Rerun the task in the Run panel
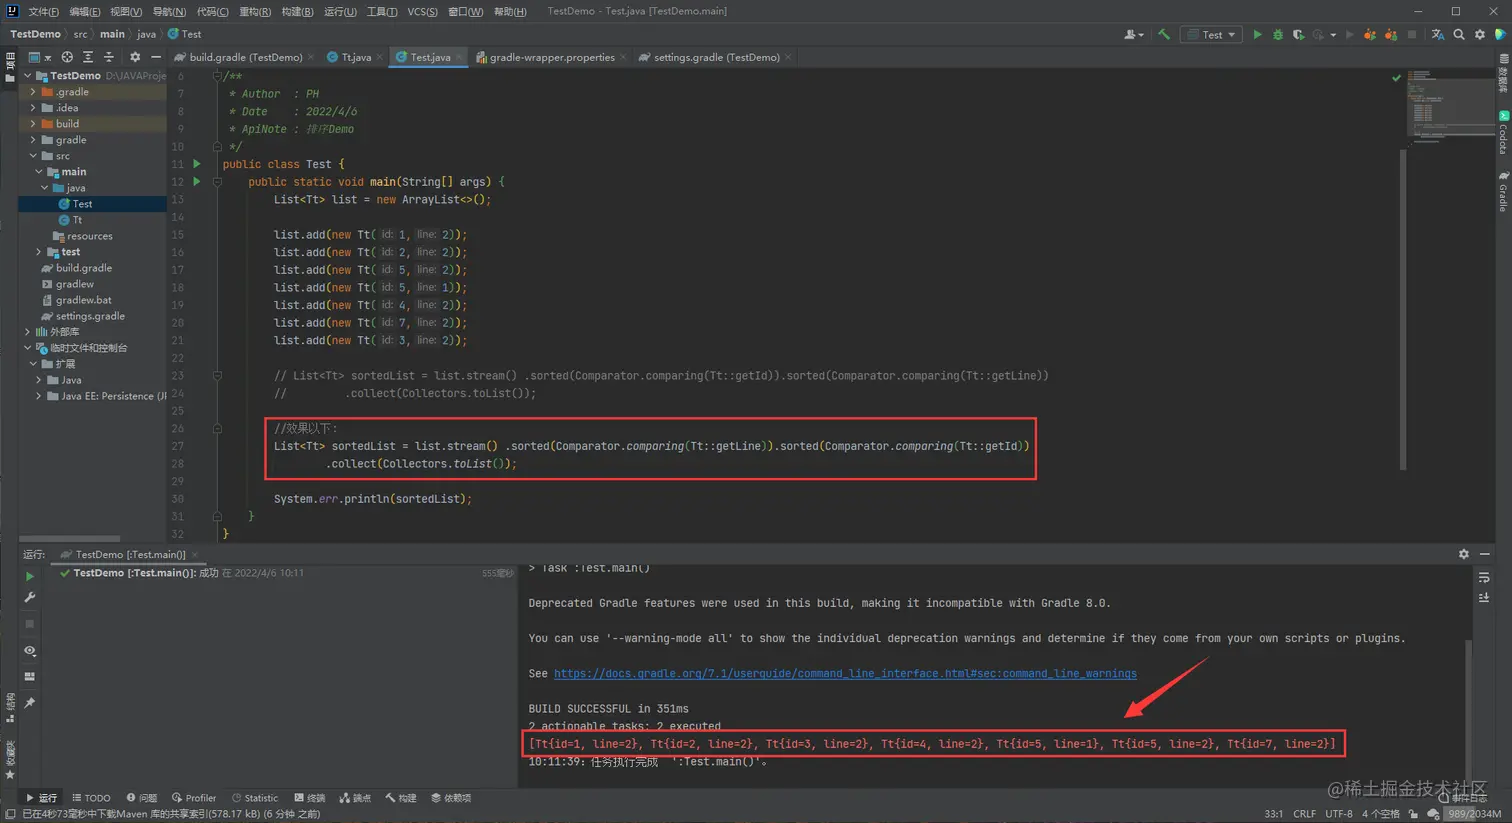1512x823 pixels. pyautogui.click(x=30, y=577)
